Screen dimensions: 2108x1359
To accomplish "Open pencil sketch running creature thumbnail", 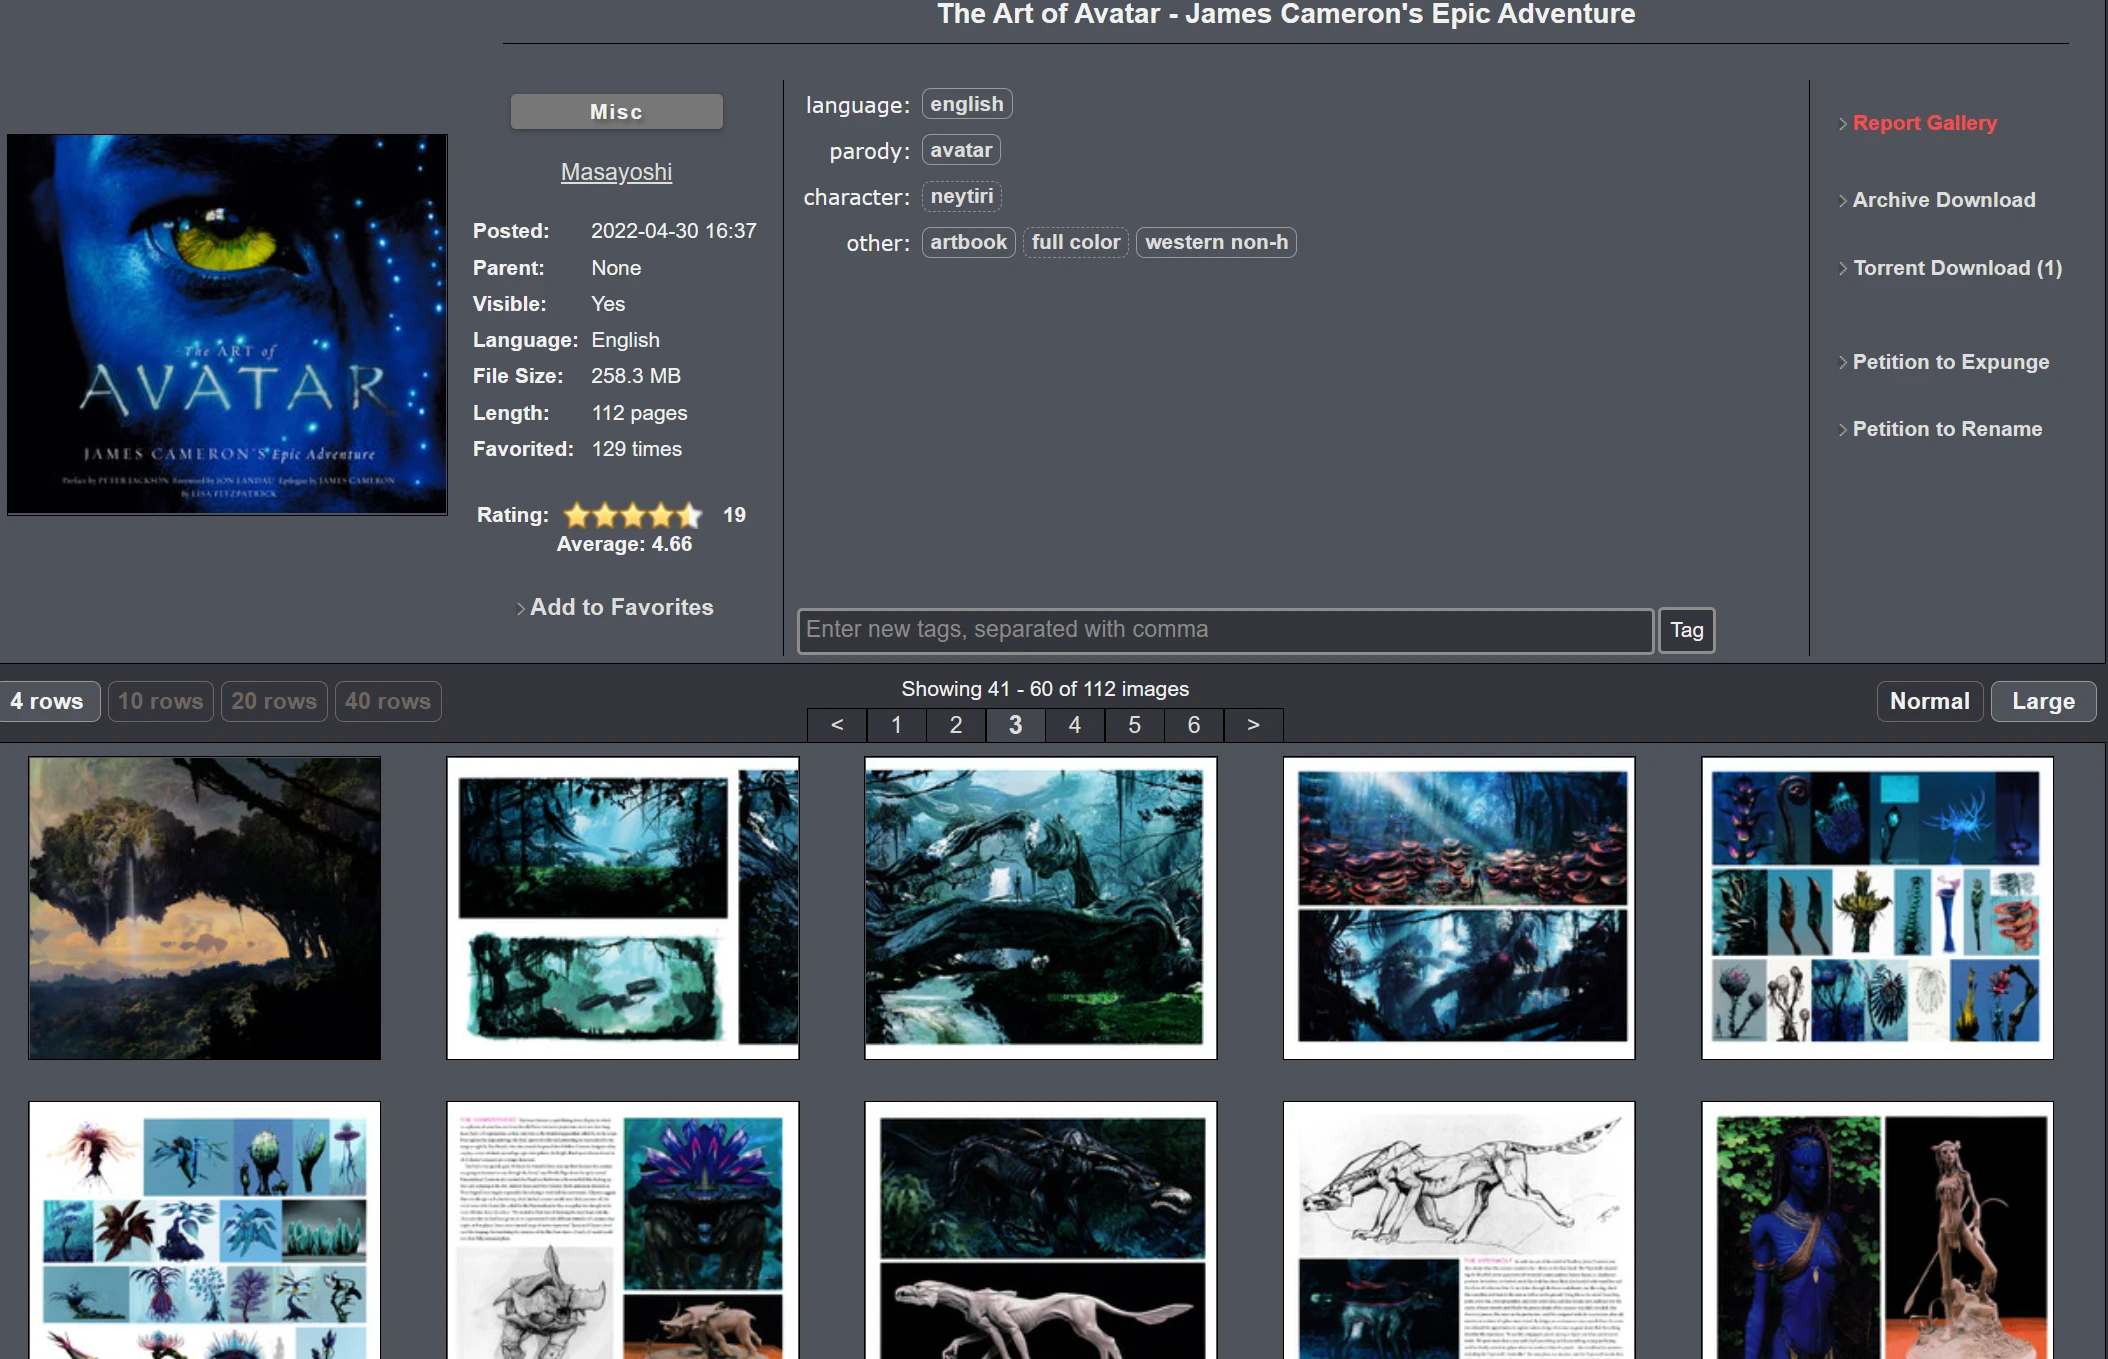I will 1459,1230.
